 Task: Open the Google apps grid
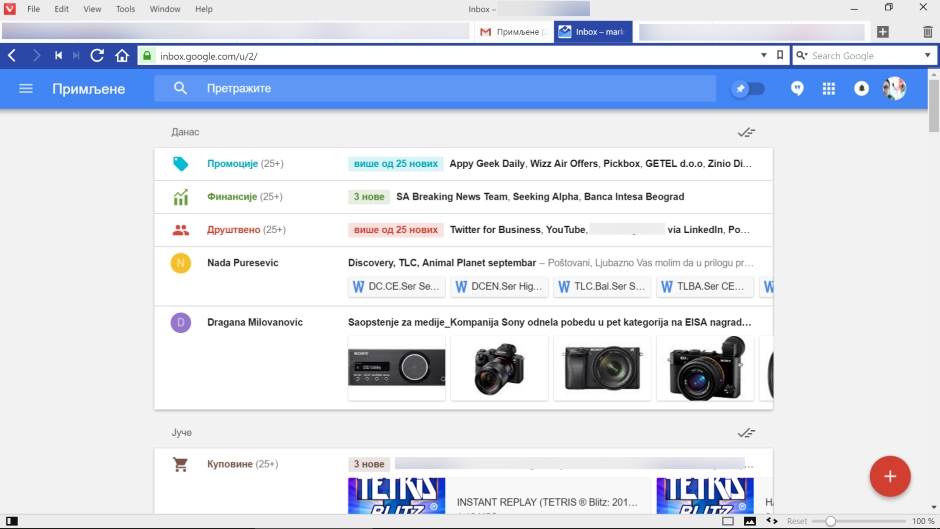tap(828, 89)
